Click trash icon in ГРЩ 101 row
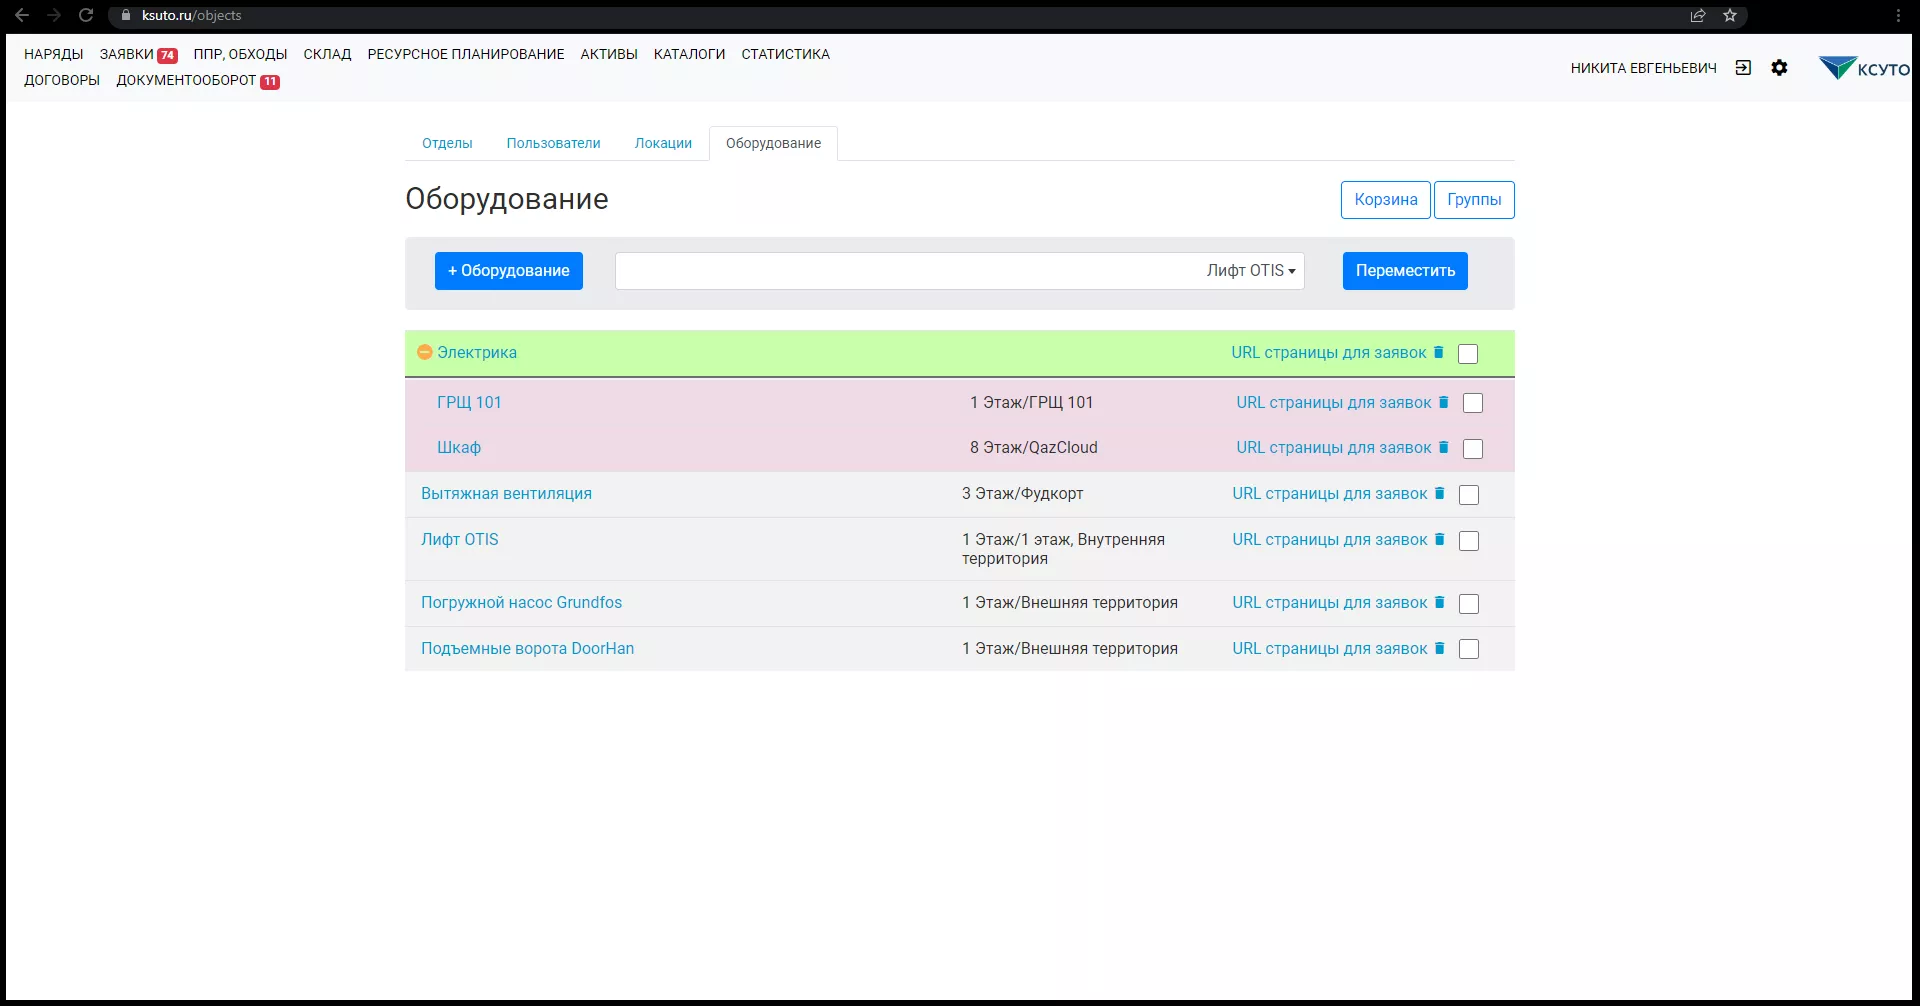 tap(1444, 402)
